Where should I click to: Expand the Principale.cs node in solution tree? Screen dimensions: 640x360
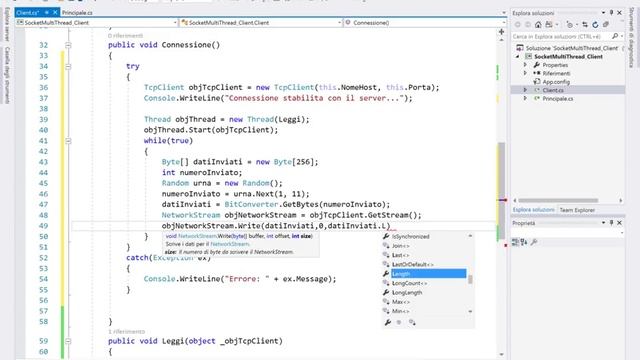click(526, 98)
